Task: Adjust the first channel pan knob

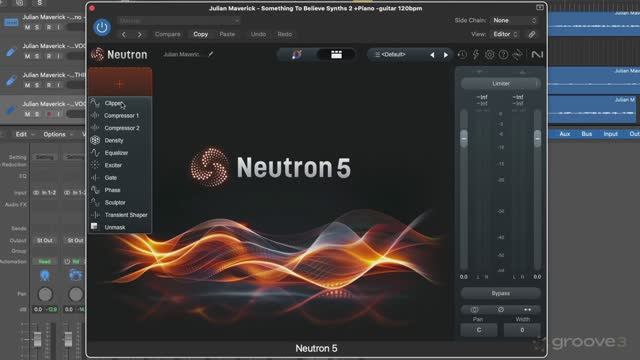Action: (45, 294)
